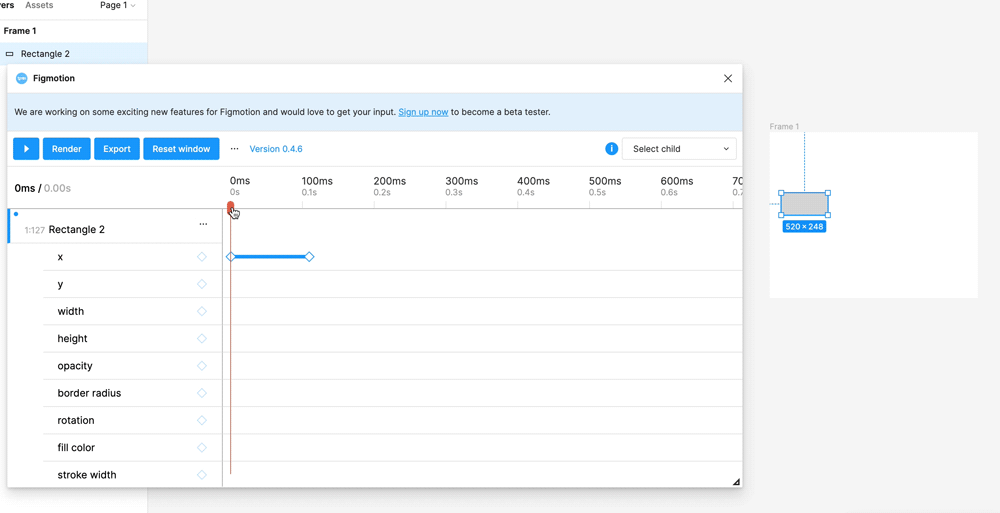Click the Render button
This screenshot has height=513, width=1000.
(x=67, y=149)
